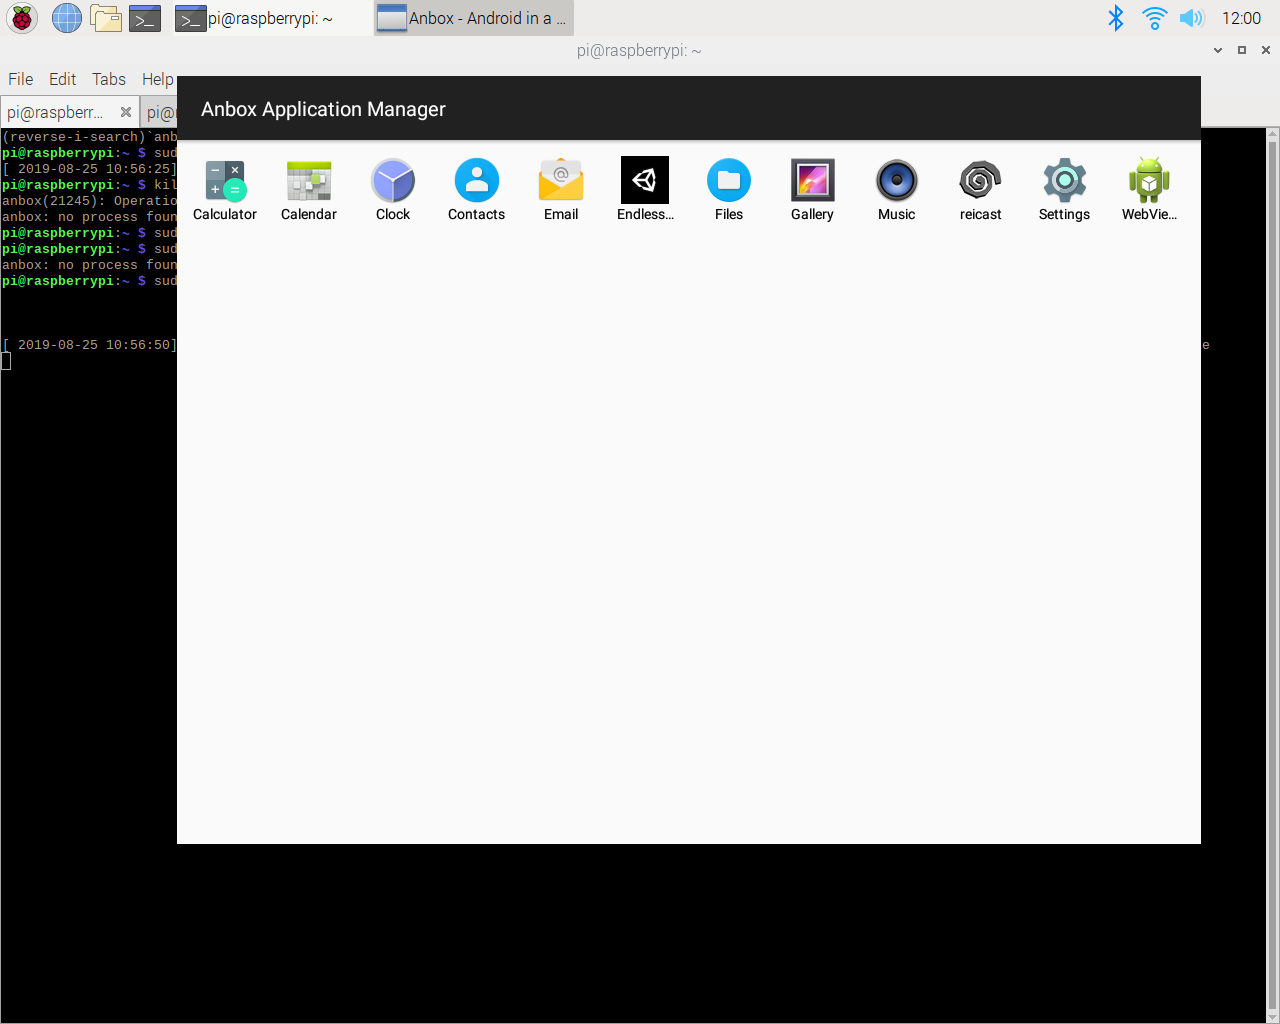Switch to the pi@raspberr terminal tab
Screen dimensions: 1280x1024
click(60, 112)
